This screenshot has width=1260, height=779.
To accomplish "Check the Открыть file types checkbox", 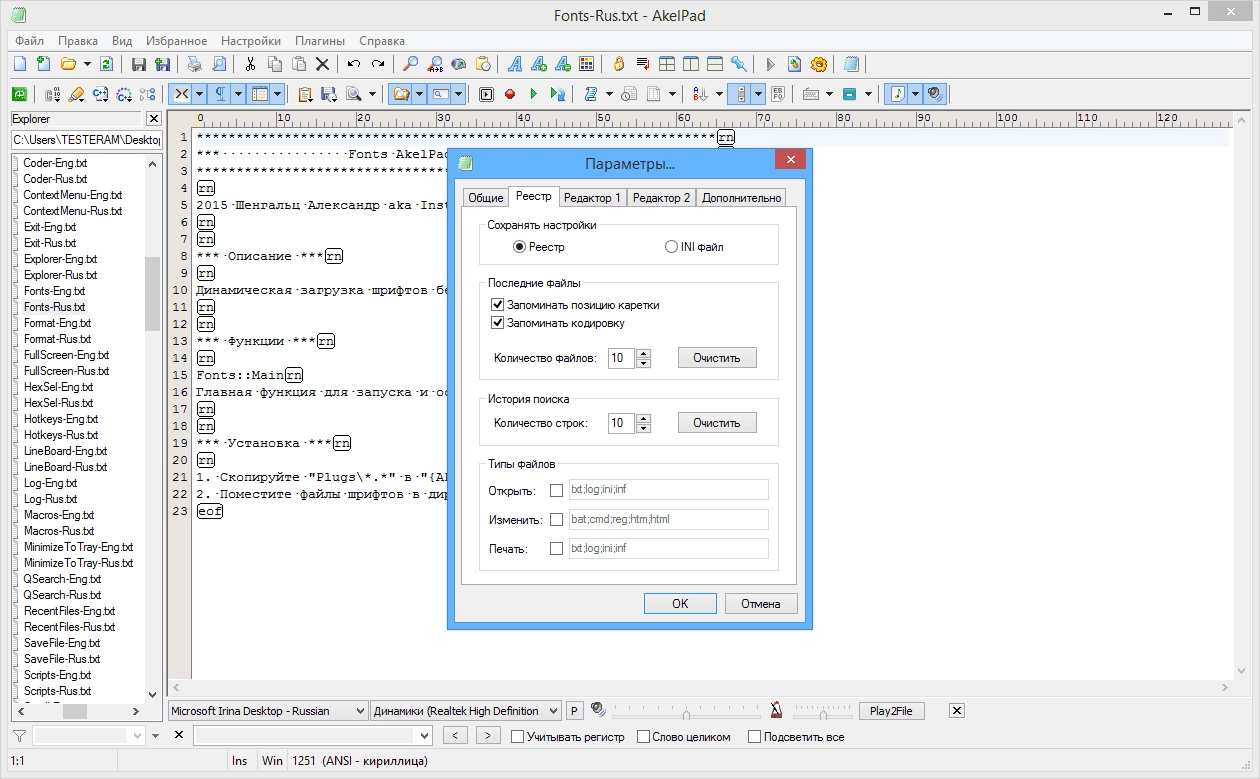I will click(x=557, y=490).
